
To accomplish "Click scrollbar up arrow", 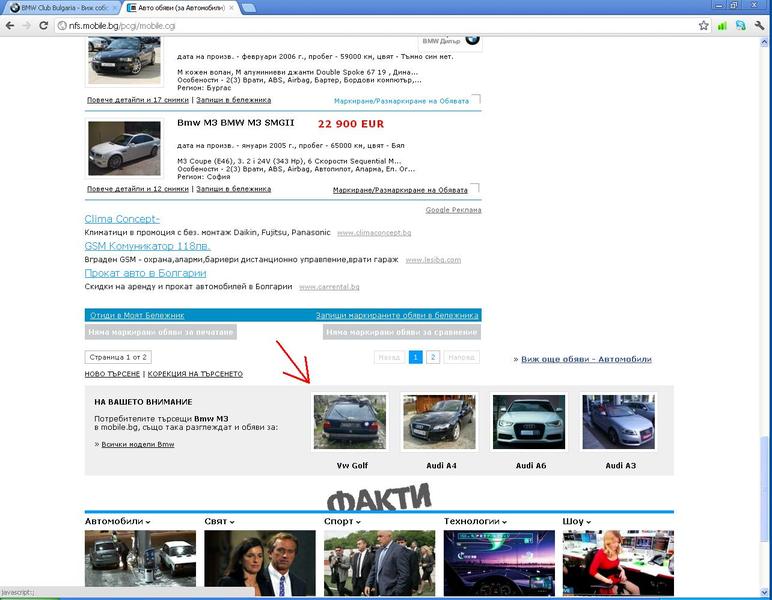I will (x=764, y=42).
